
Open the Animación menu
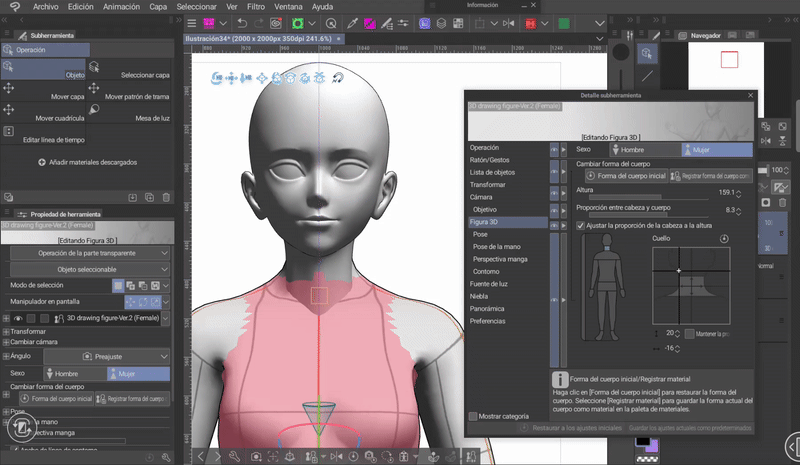(x=121, y=6)
